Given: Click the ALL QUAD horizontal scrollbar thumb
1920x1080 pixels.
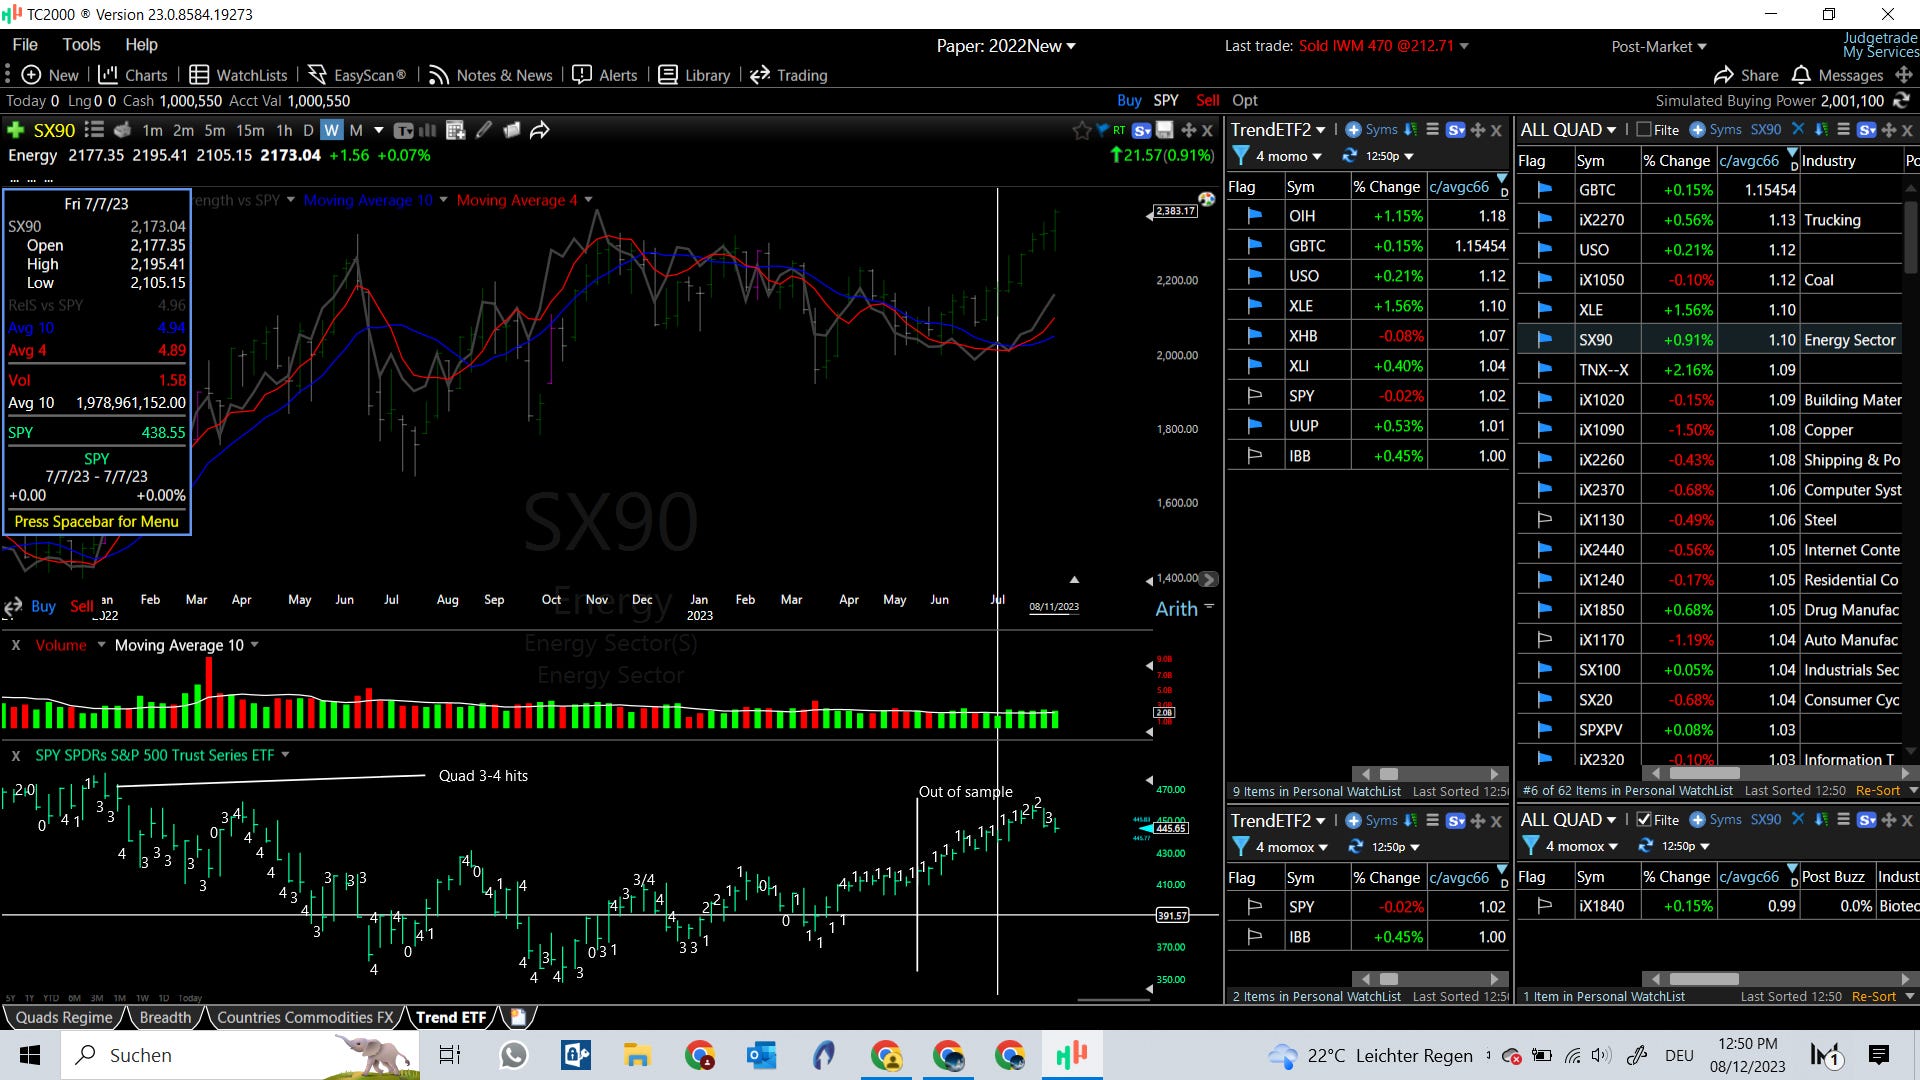Looking at the screenshot, I should (1704, 773).
